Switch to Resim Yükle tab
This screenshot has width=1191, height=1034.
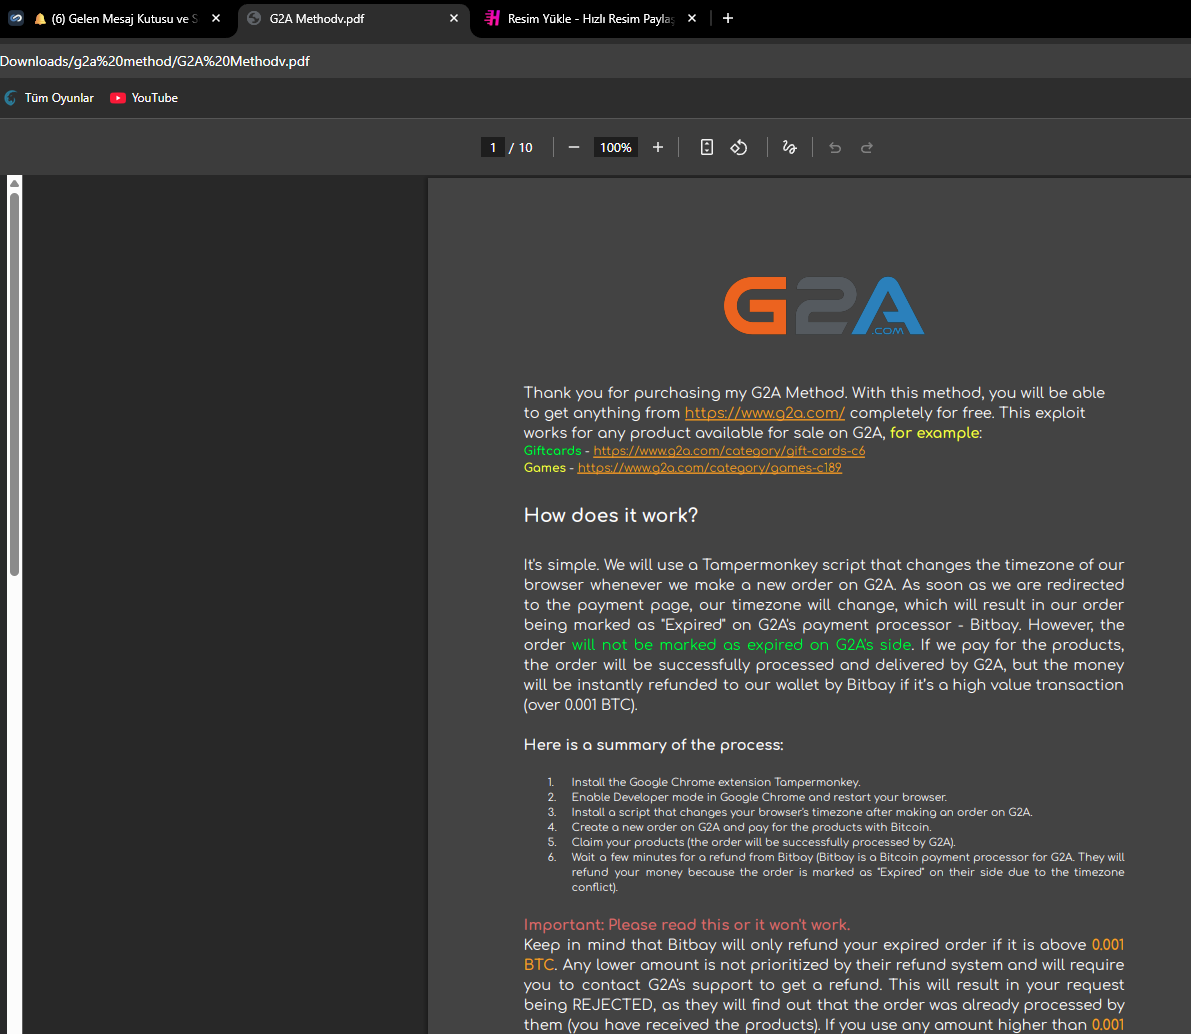590,18
